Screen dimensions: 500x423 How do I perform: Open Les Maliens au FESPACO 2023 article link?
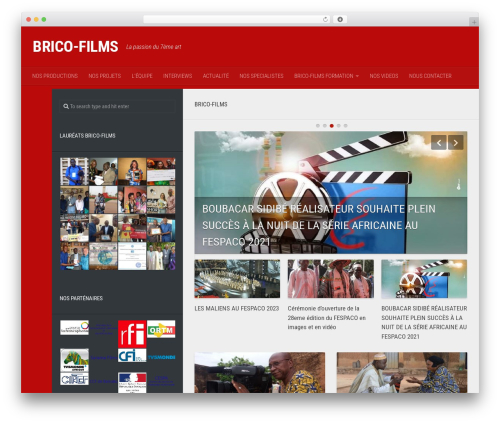[x=237, y=309]
